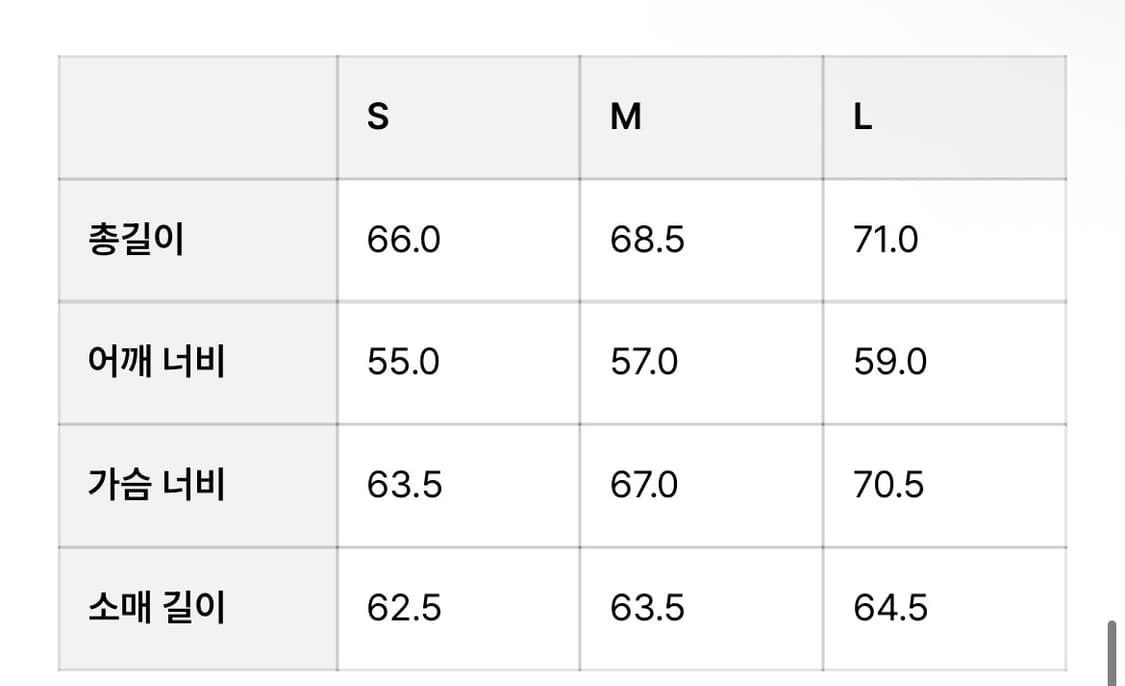Select the 소매 길이 value for size M
Screen dimensions: 1125x686
click(647, 608)
